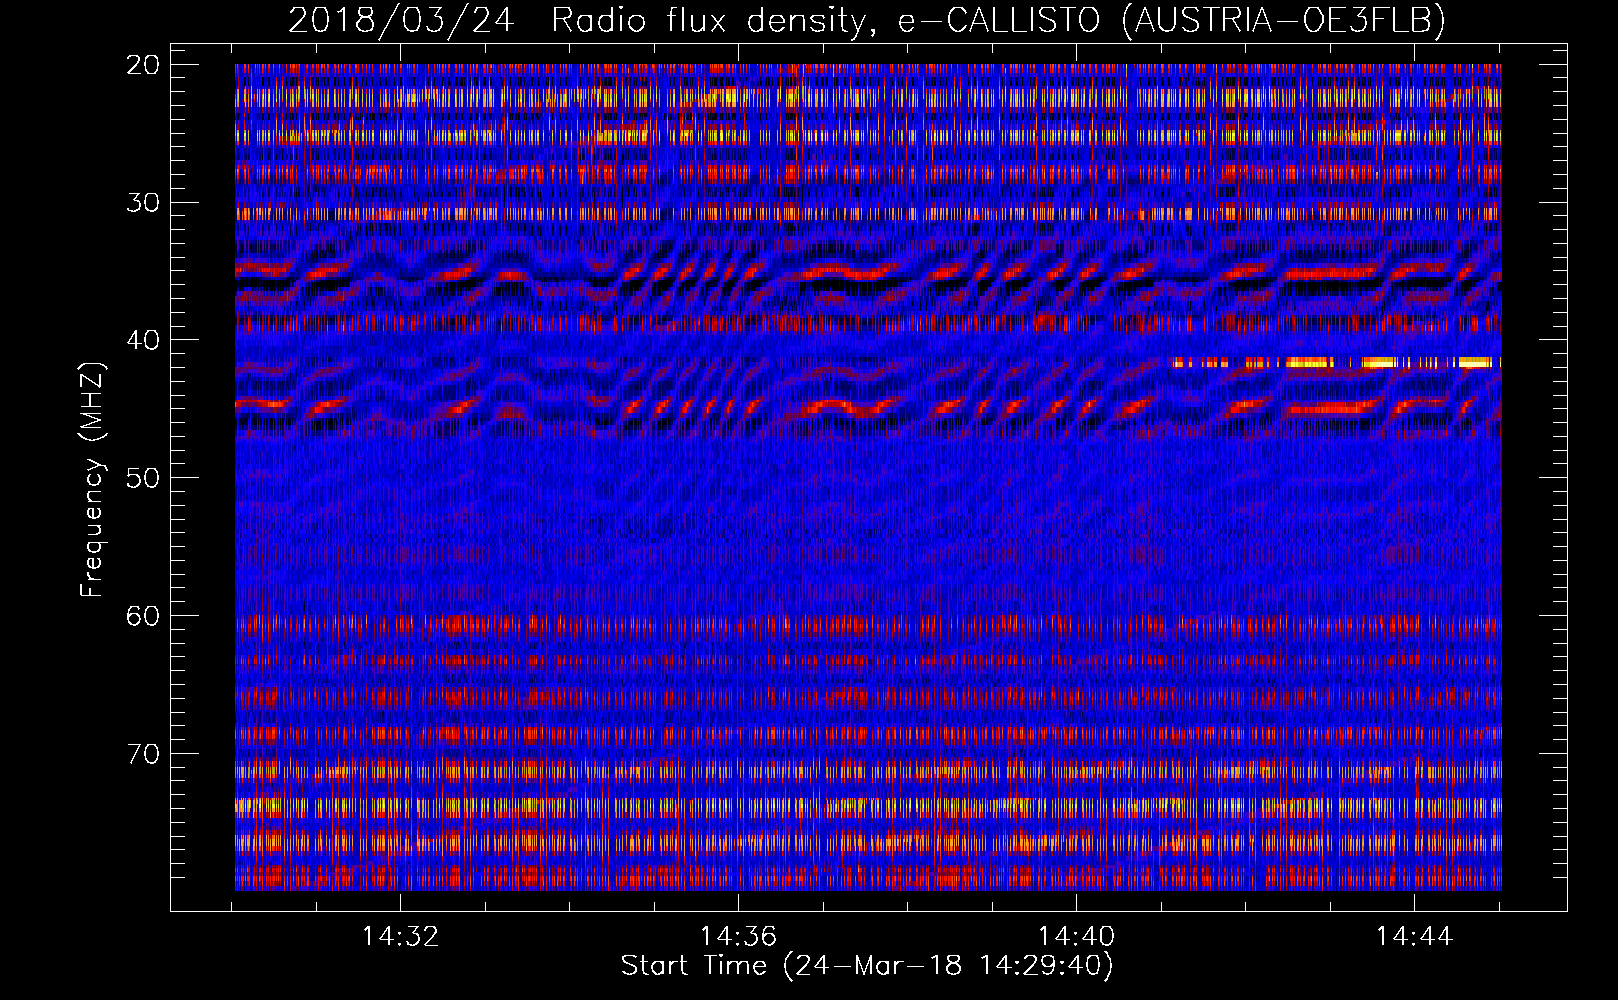Click the date "2018/03/24" in the title
The image size is (1618, 1000).
point(401,20)
